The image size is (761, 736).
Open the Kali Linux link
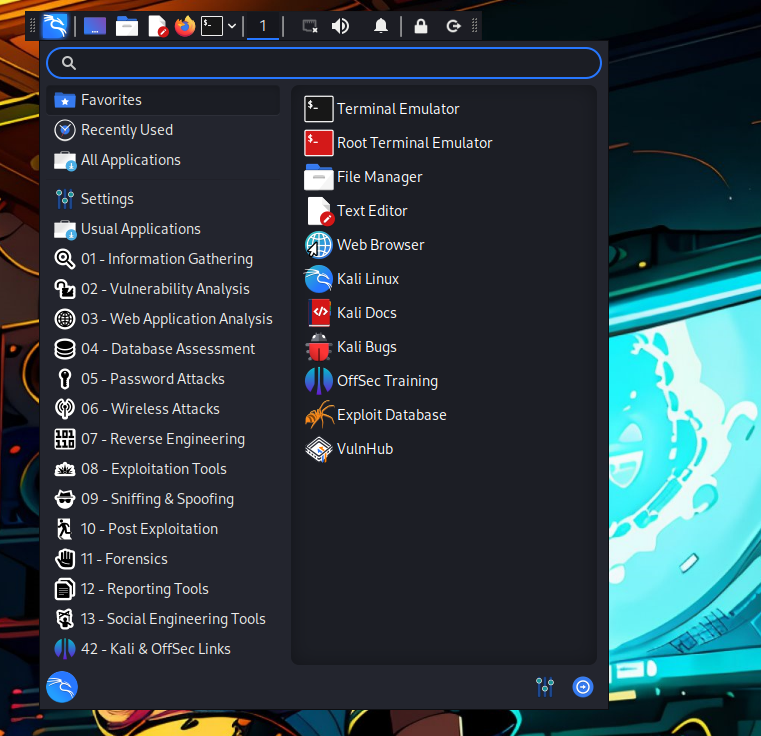[444, 279]
